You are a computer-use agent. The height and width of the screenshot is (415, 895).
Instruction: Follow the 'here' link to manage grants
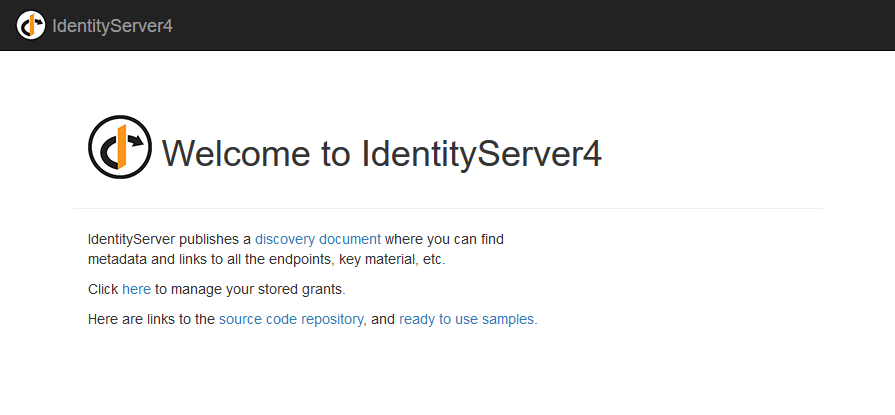(x=136, y=289)
